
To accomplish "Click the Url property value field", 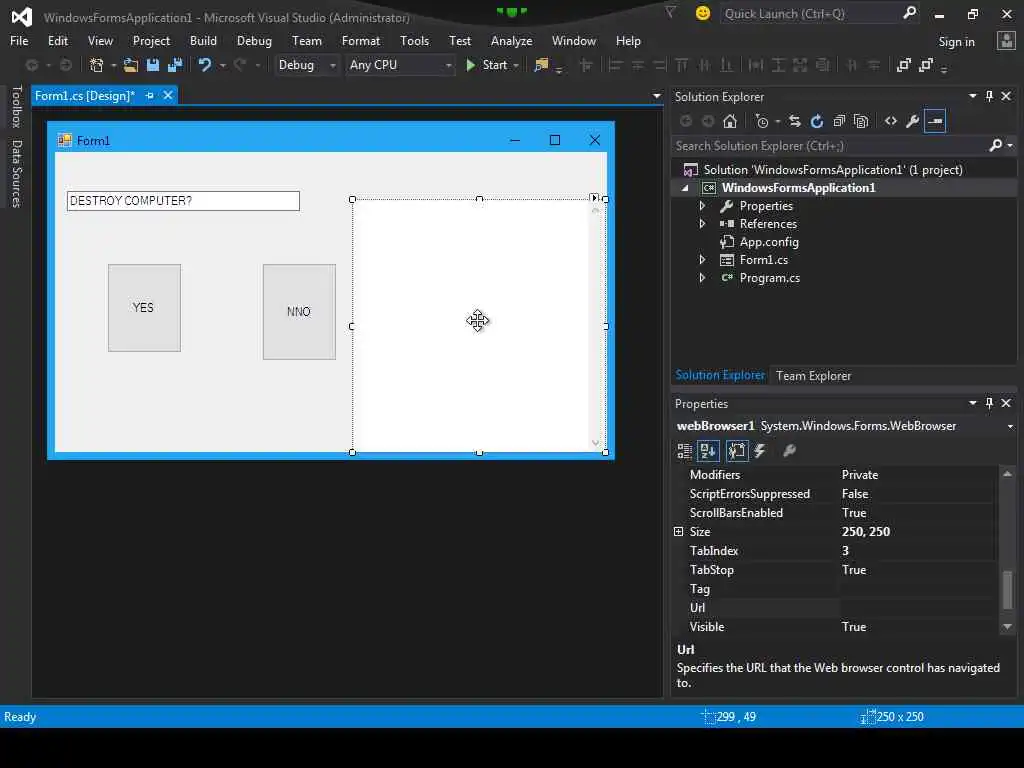I will point(918,607).
